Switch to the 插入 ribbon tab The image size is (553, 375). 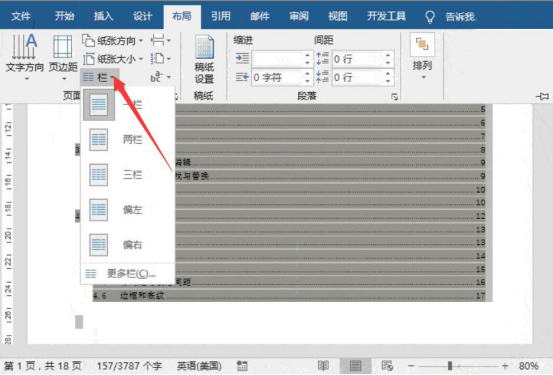[x=103, y=16]
